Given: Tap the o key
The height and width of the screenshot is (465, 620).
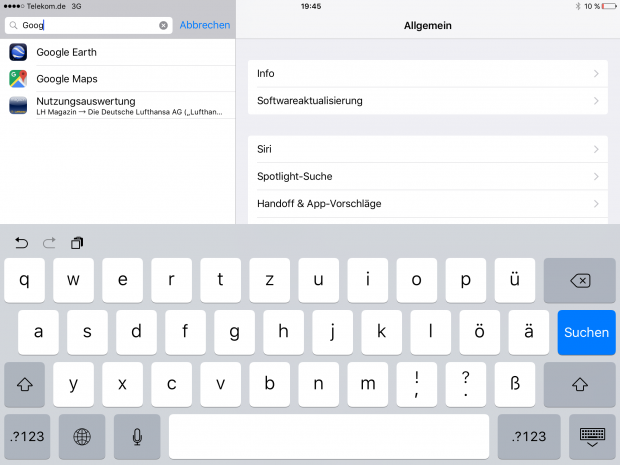Looking at the screenshot, I should [x=417, y=280].
